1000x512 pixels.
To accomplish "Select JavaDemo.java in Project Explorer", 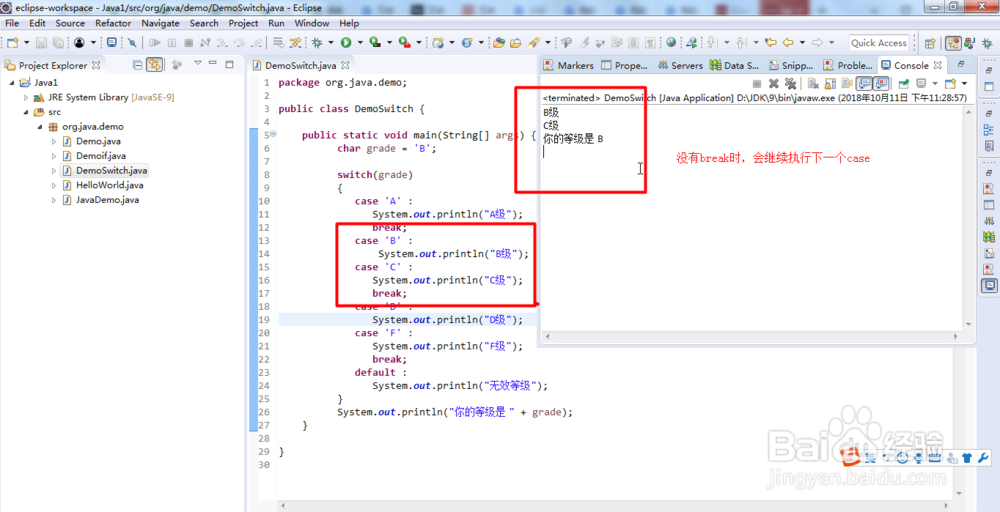I will click(107, 200).
